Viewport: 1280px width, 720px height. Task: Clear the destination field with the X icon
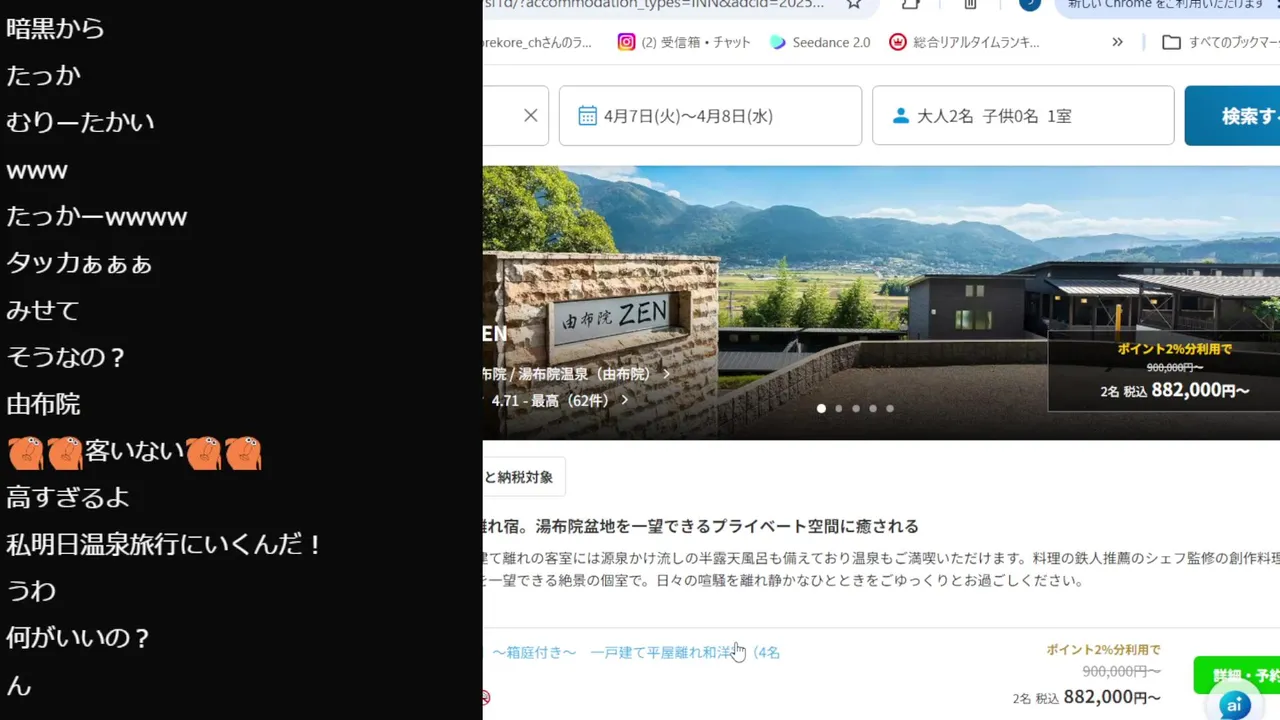pyautogui.click(x=531, y=115)
